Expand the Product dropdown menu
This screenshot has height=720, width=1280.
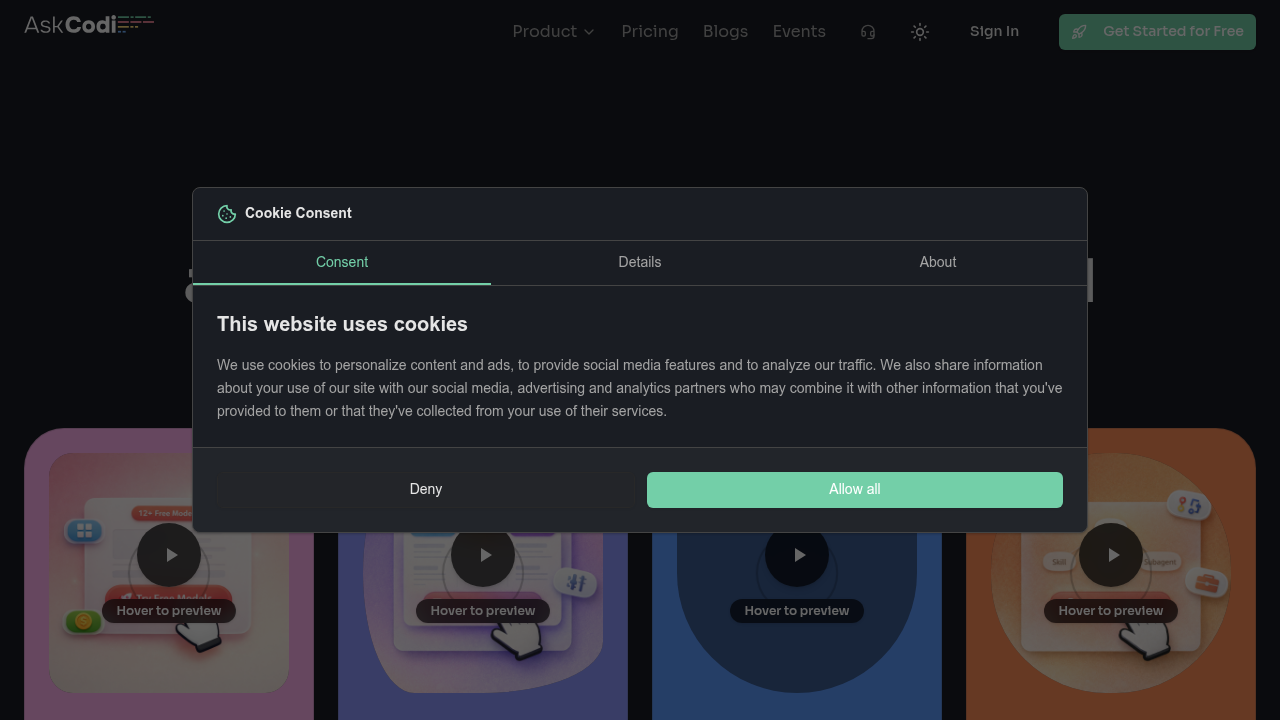pyautogui.click(x=553, y=32)
